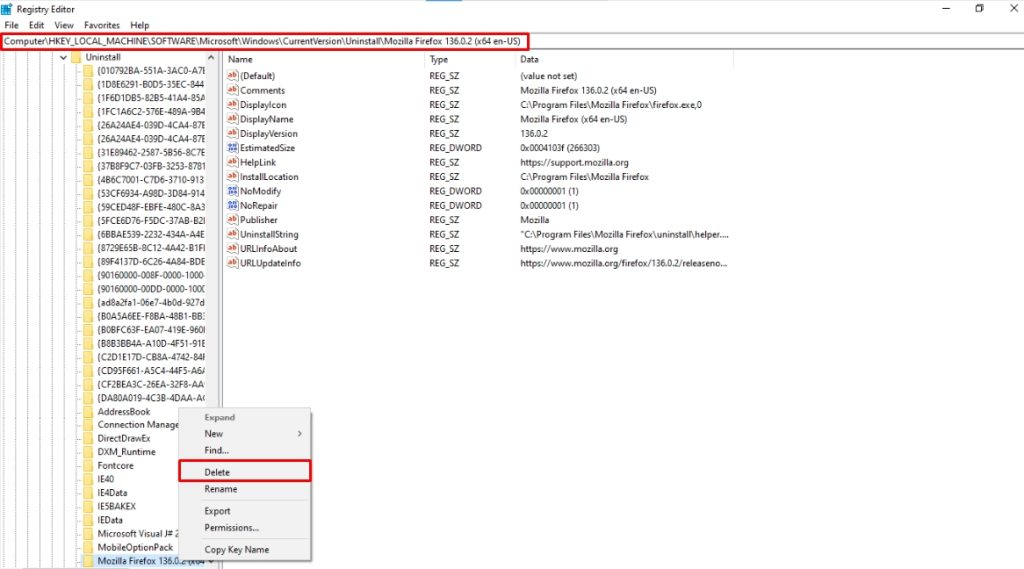Click the string icon next to Publisher
This screenshot has width=1024, height=569.
(x=232, y=219)
